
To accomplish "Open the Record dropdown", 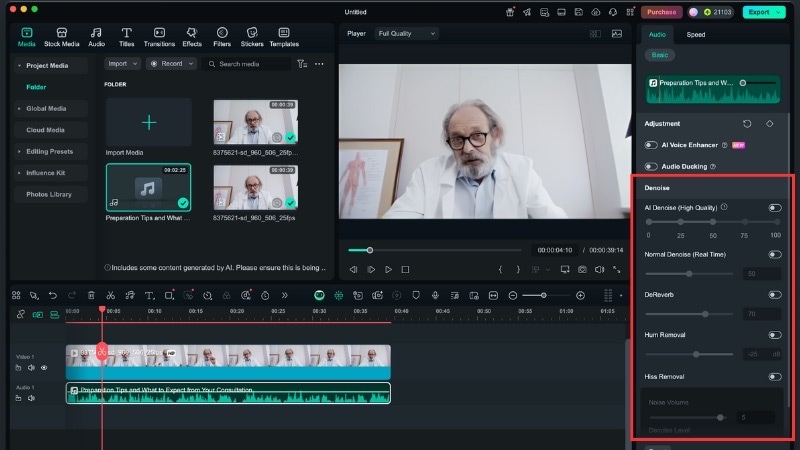I will click(171, 64).
